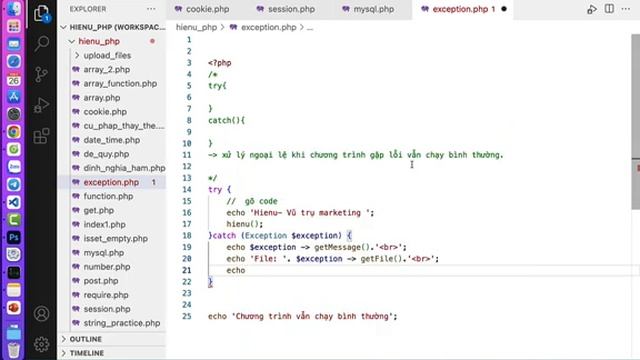This screenshot has height=360, width=640.
Task: Open the Manage gear icon
Action: point(41,344)
